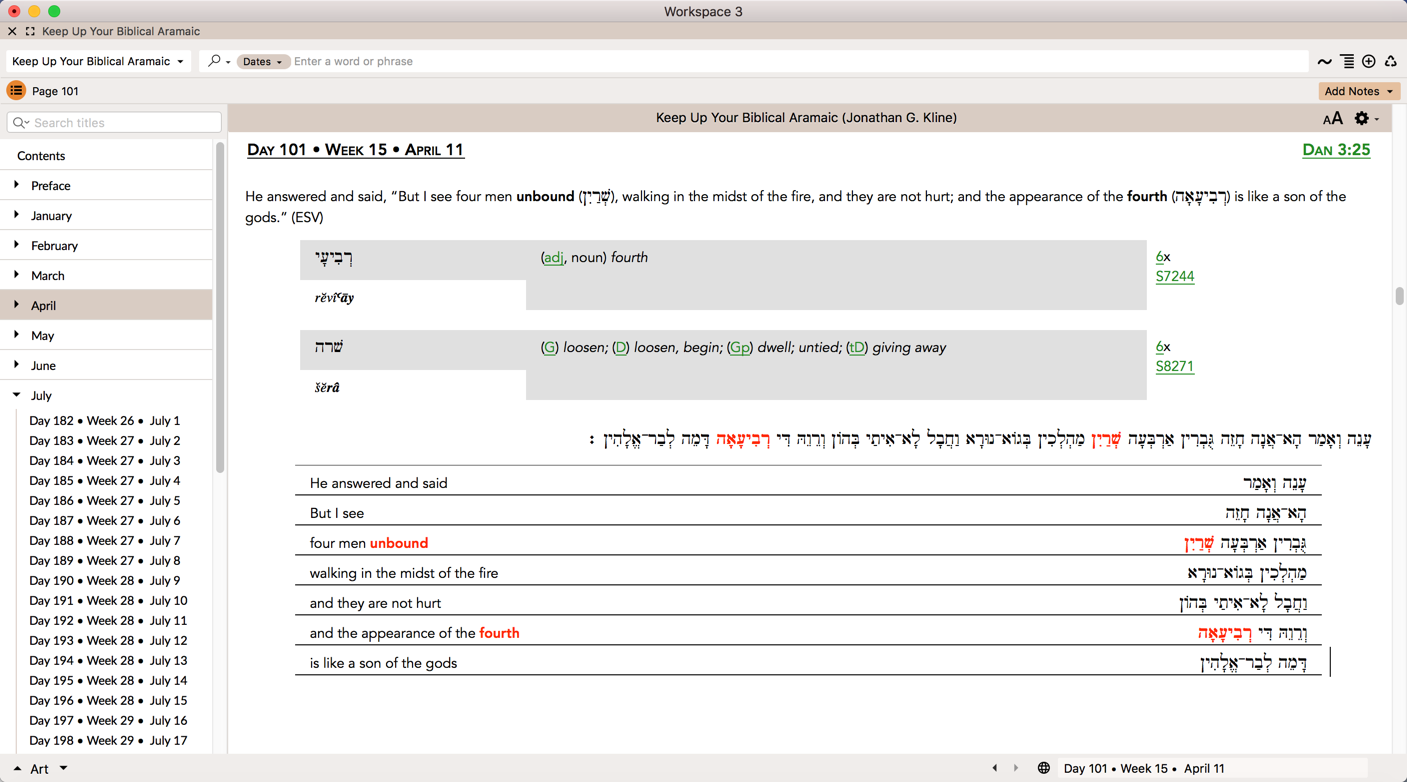Expand the January section

[16, 215]
